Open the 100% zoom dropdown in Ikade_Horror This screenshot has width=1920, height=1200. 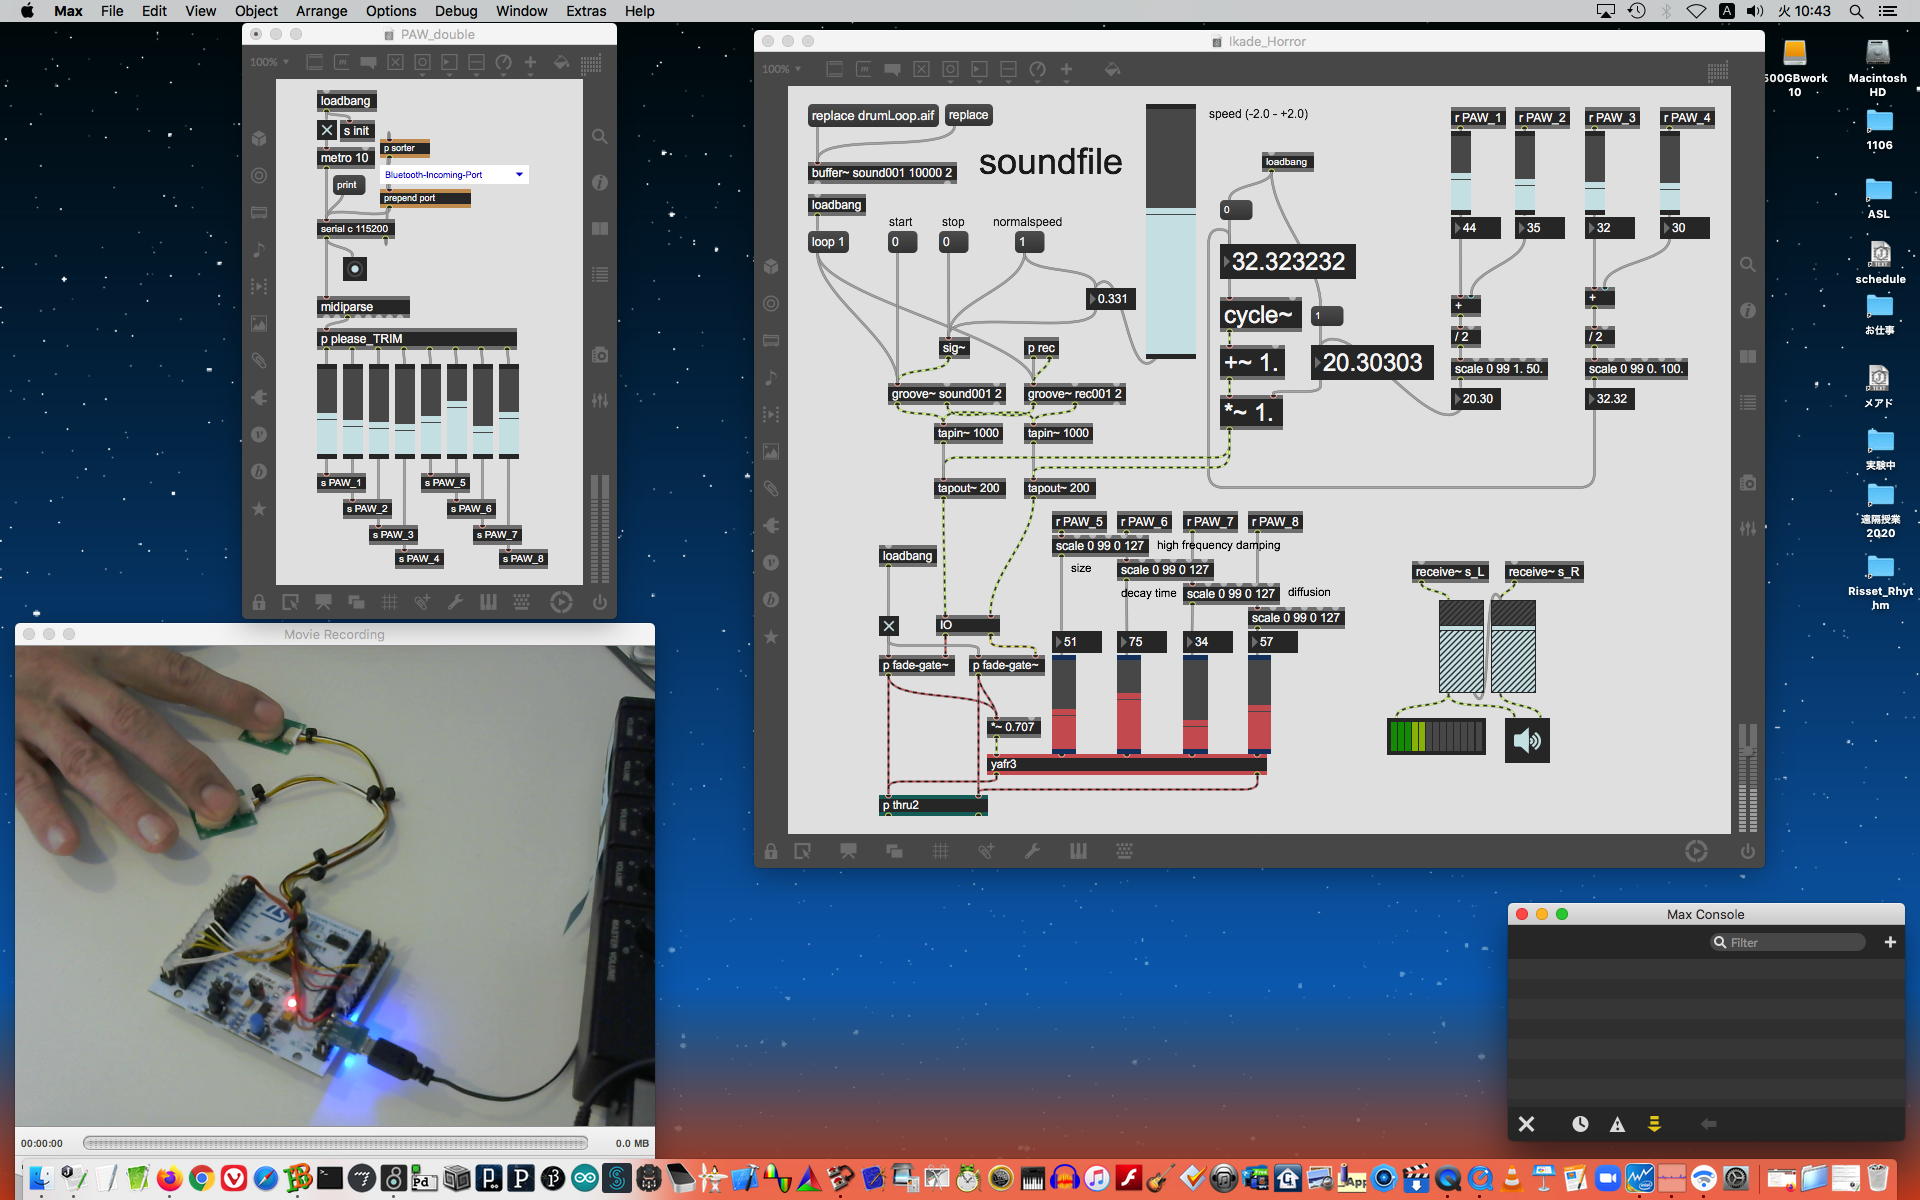(782, 69)
